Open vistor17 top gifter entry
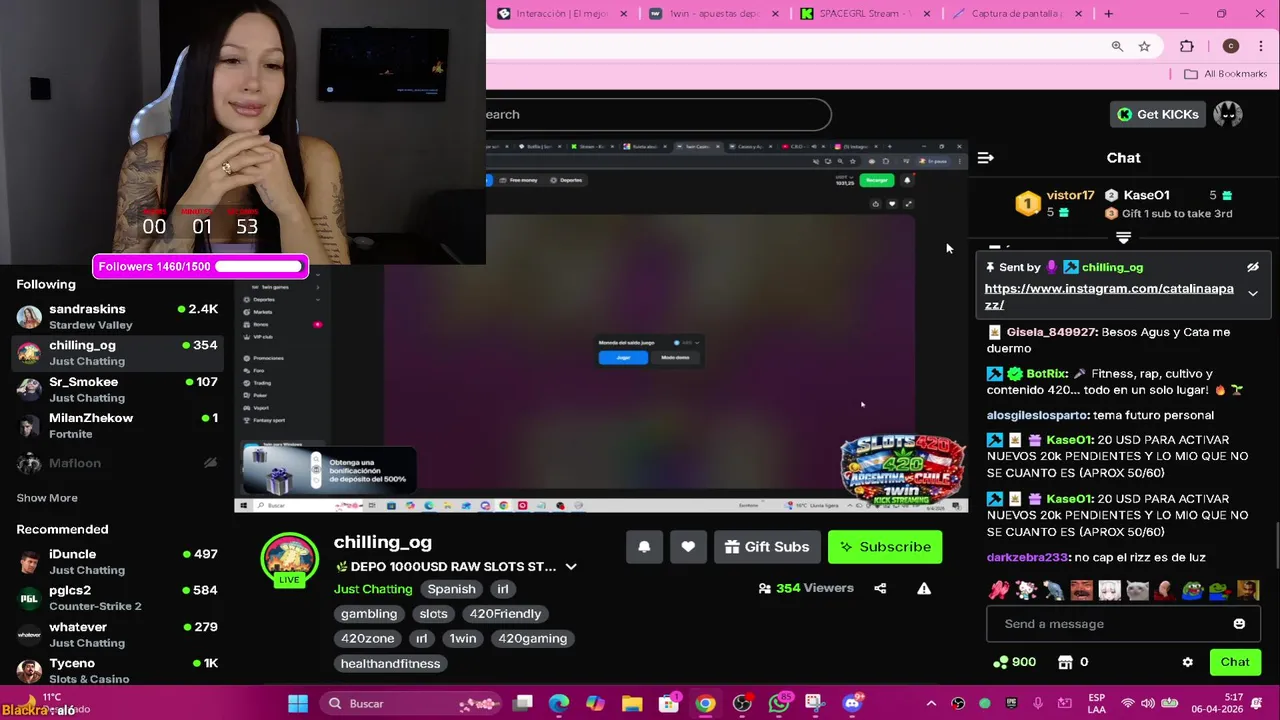1280x720 pixels. pyautogui.click(x=1055, y=203)
